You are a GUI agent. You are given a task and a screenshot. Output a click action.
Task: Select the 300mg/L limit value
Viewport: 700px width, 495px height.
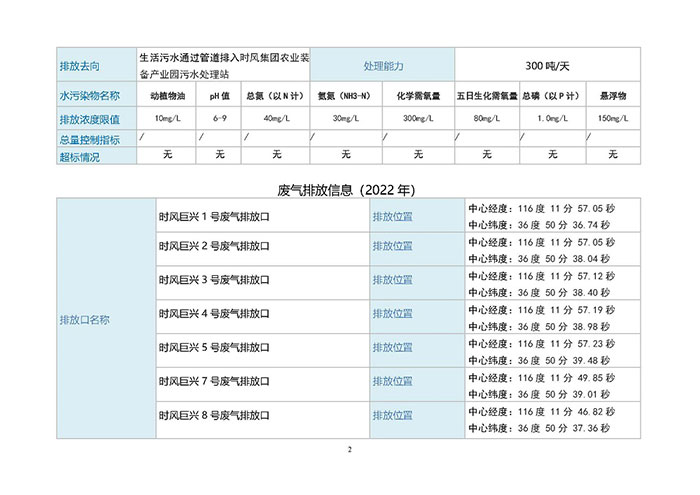[x=418, y=118]
